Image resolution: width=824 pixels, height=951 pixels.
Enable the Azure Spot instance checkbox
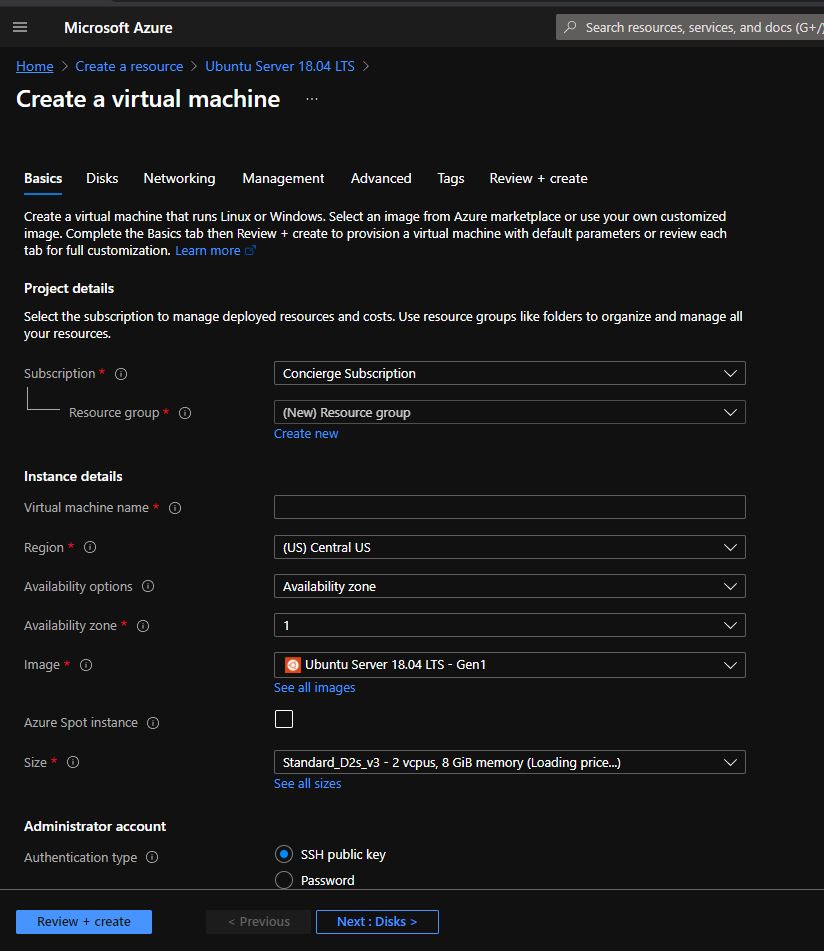[284, 719]
